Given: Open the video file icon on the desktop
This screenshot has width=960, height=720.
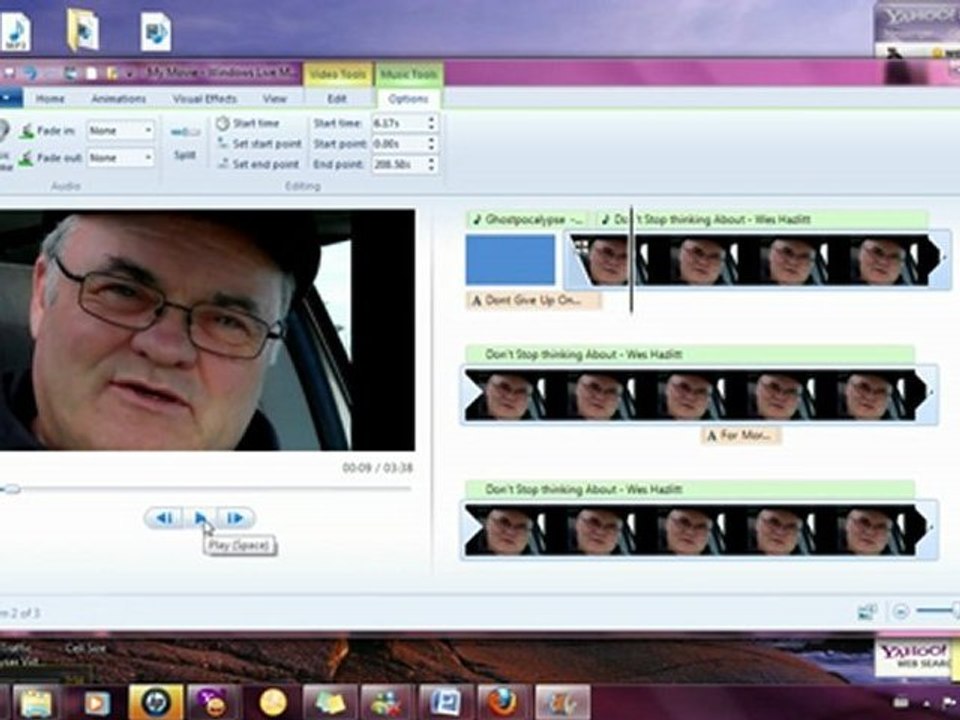Looking at the screenshot, I should coord(156,31).
